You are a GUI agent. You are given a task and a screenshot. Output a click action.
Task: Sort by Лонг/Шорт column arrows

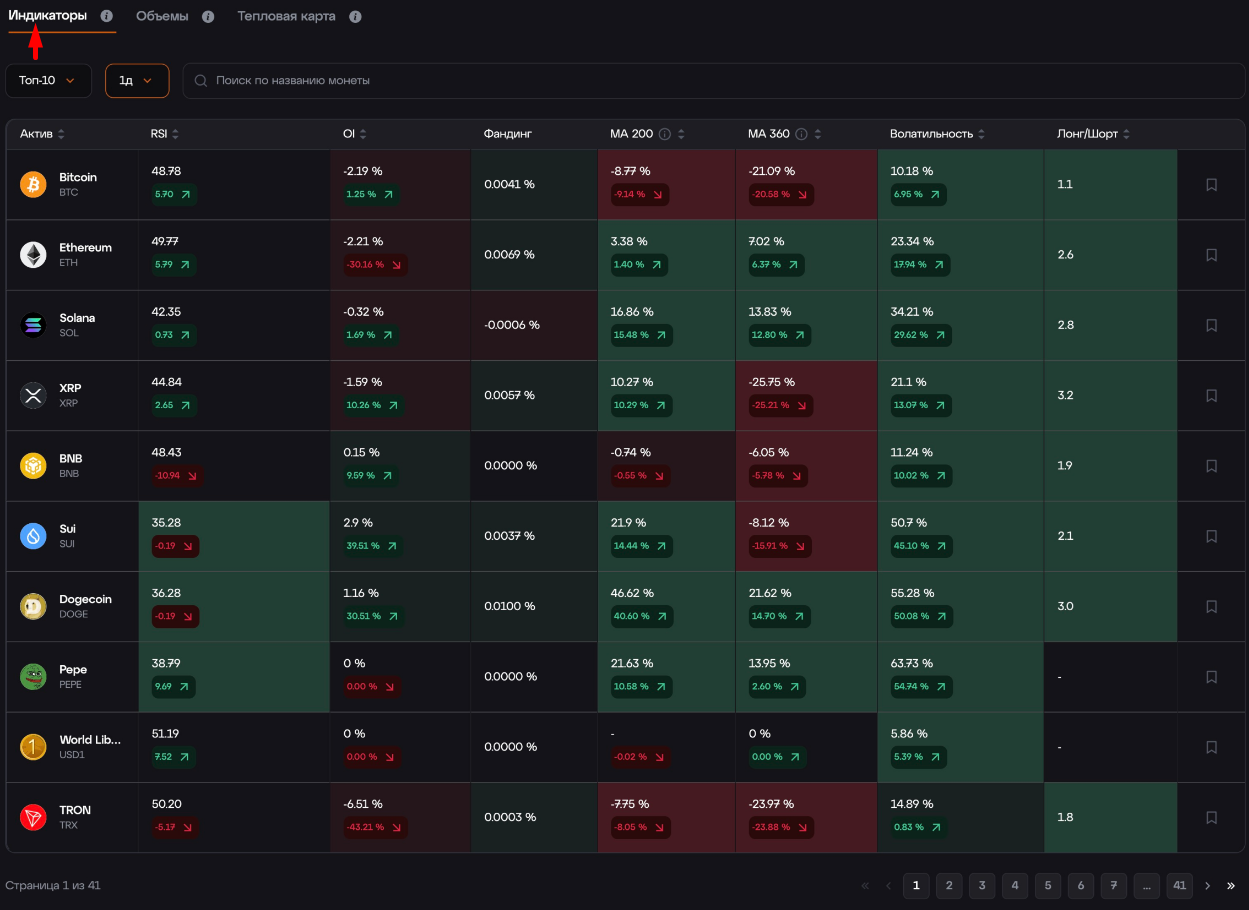(x=1127, y=134)
